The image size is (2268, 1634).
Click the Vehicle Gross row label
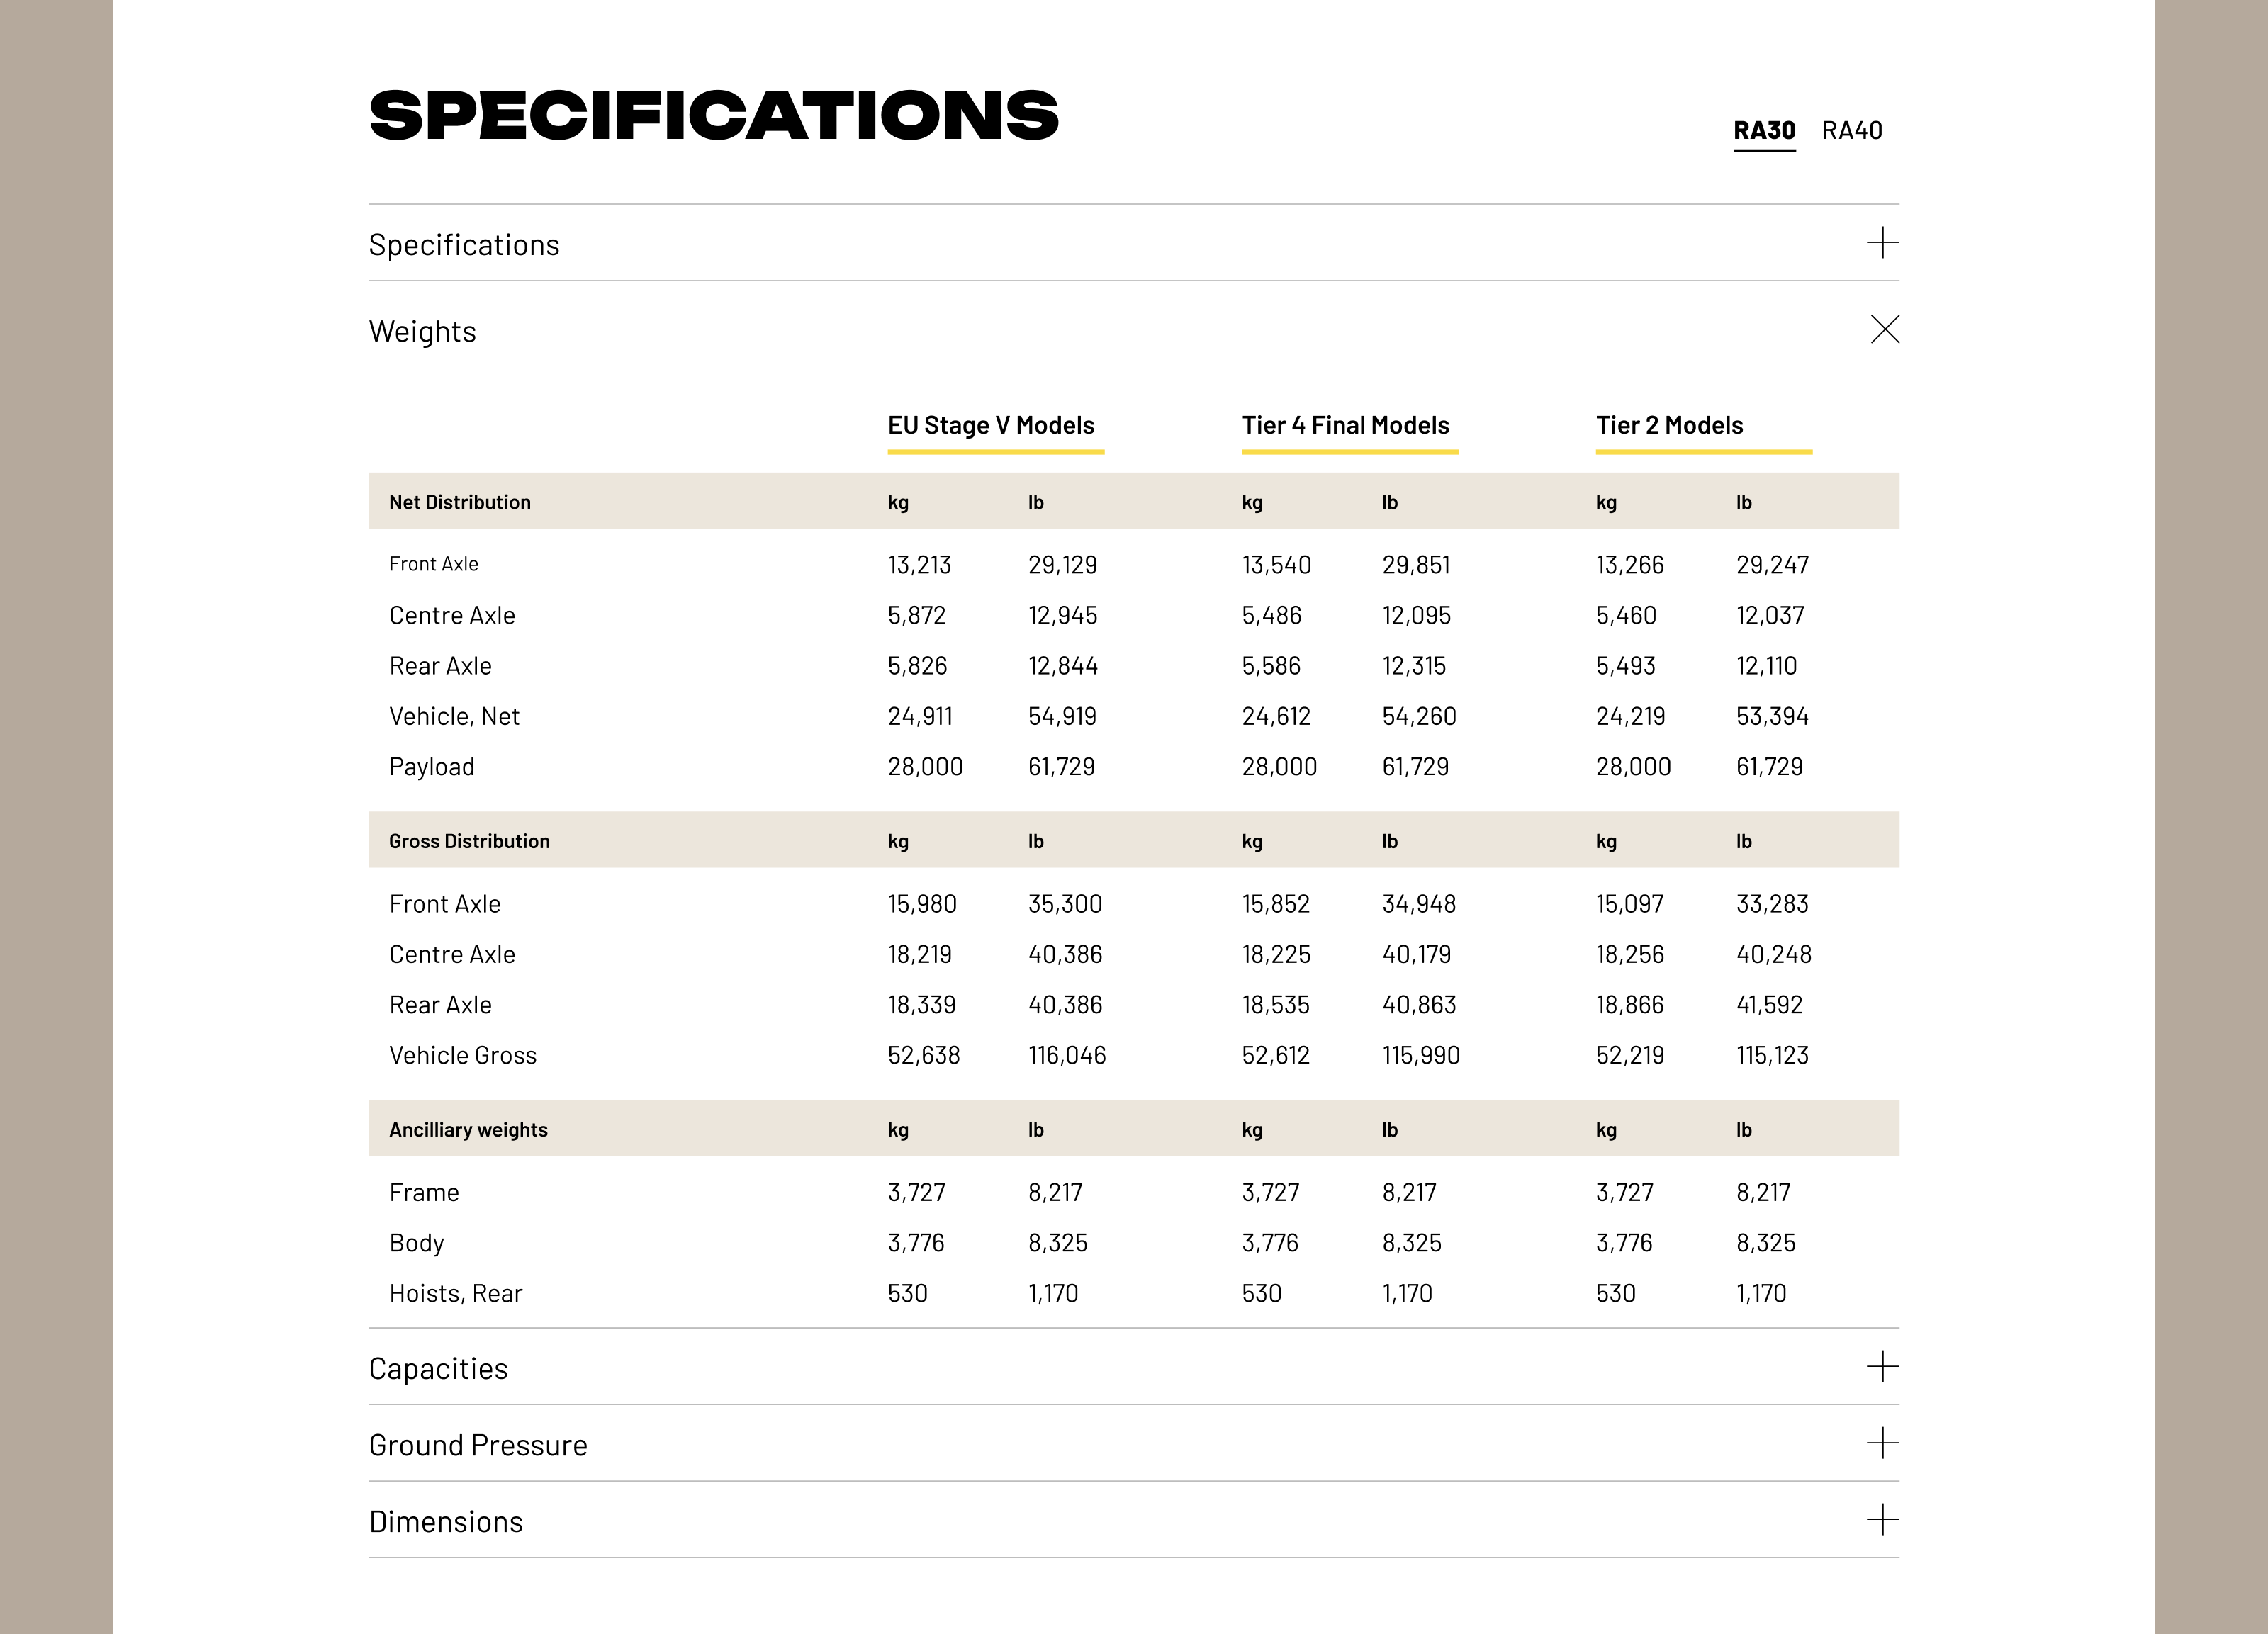463,1056
